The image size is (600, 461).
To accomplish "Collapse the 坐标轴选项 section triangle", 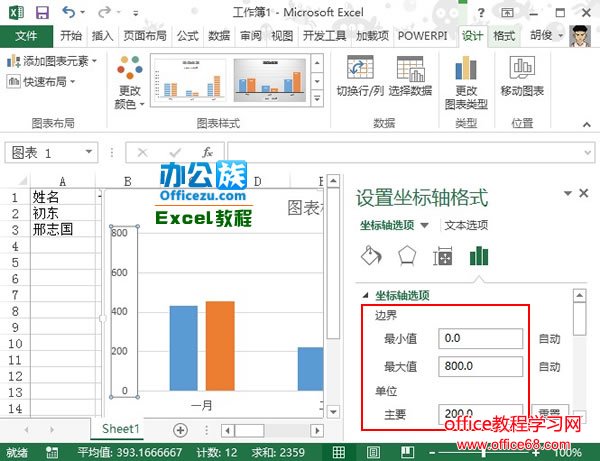I will pos(366,295).
